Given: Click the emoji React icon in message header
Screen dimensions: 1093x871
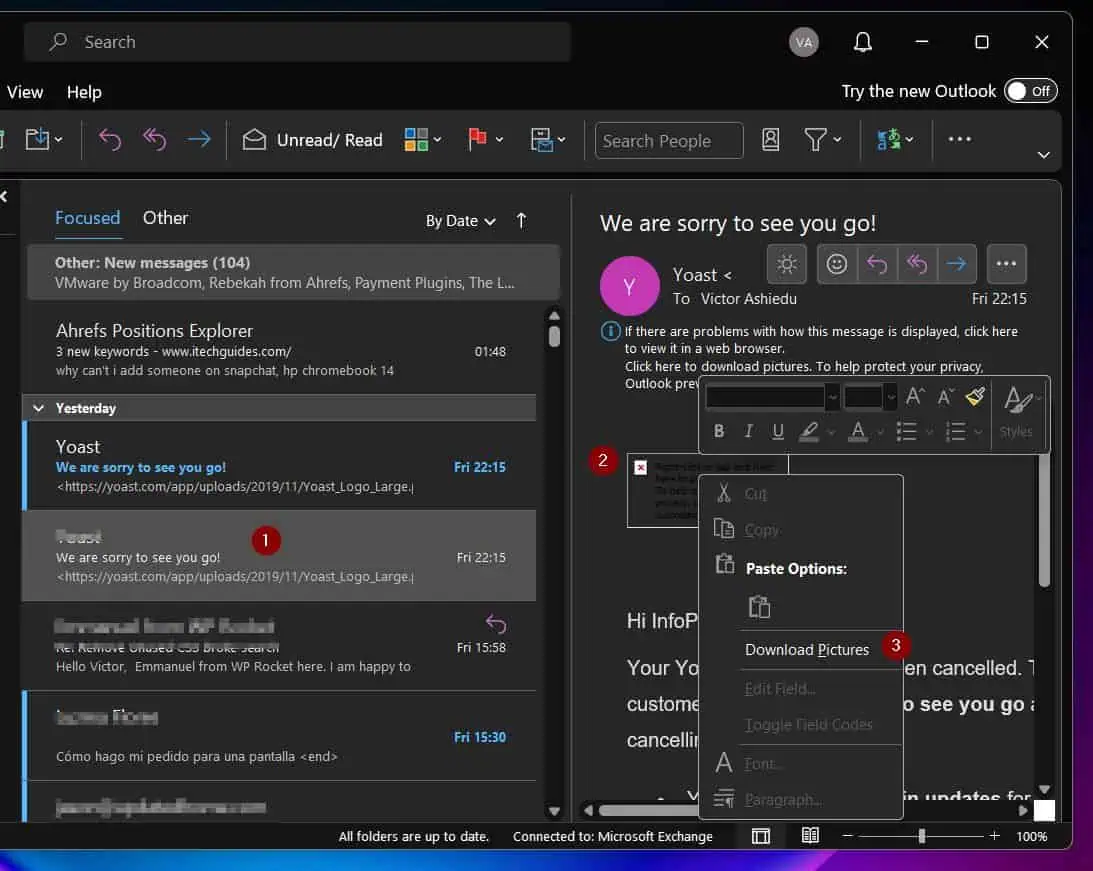Looking at the screenshot, I should pos(836,264).
